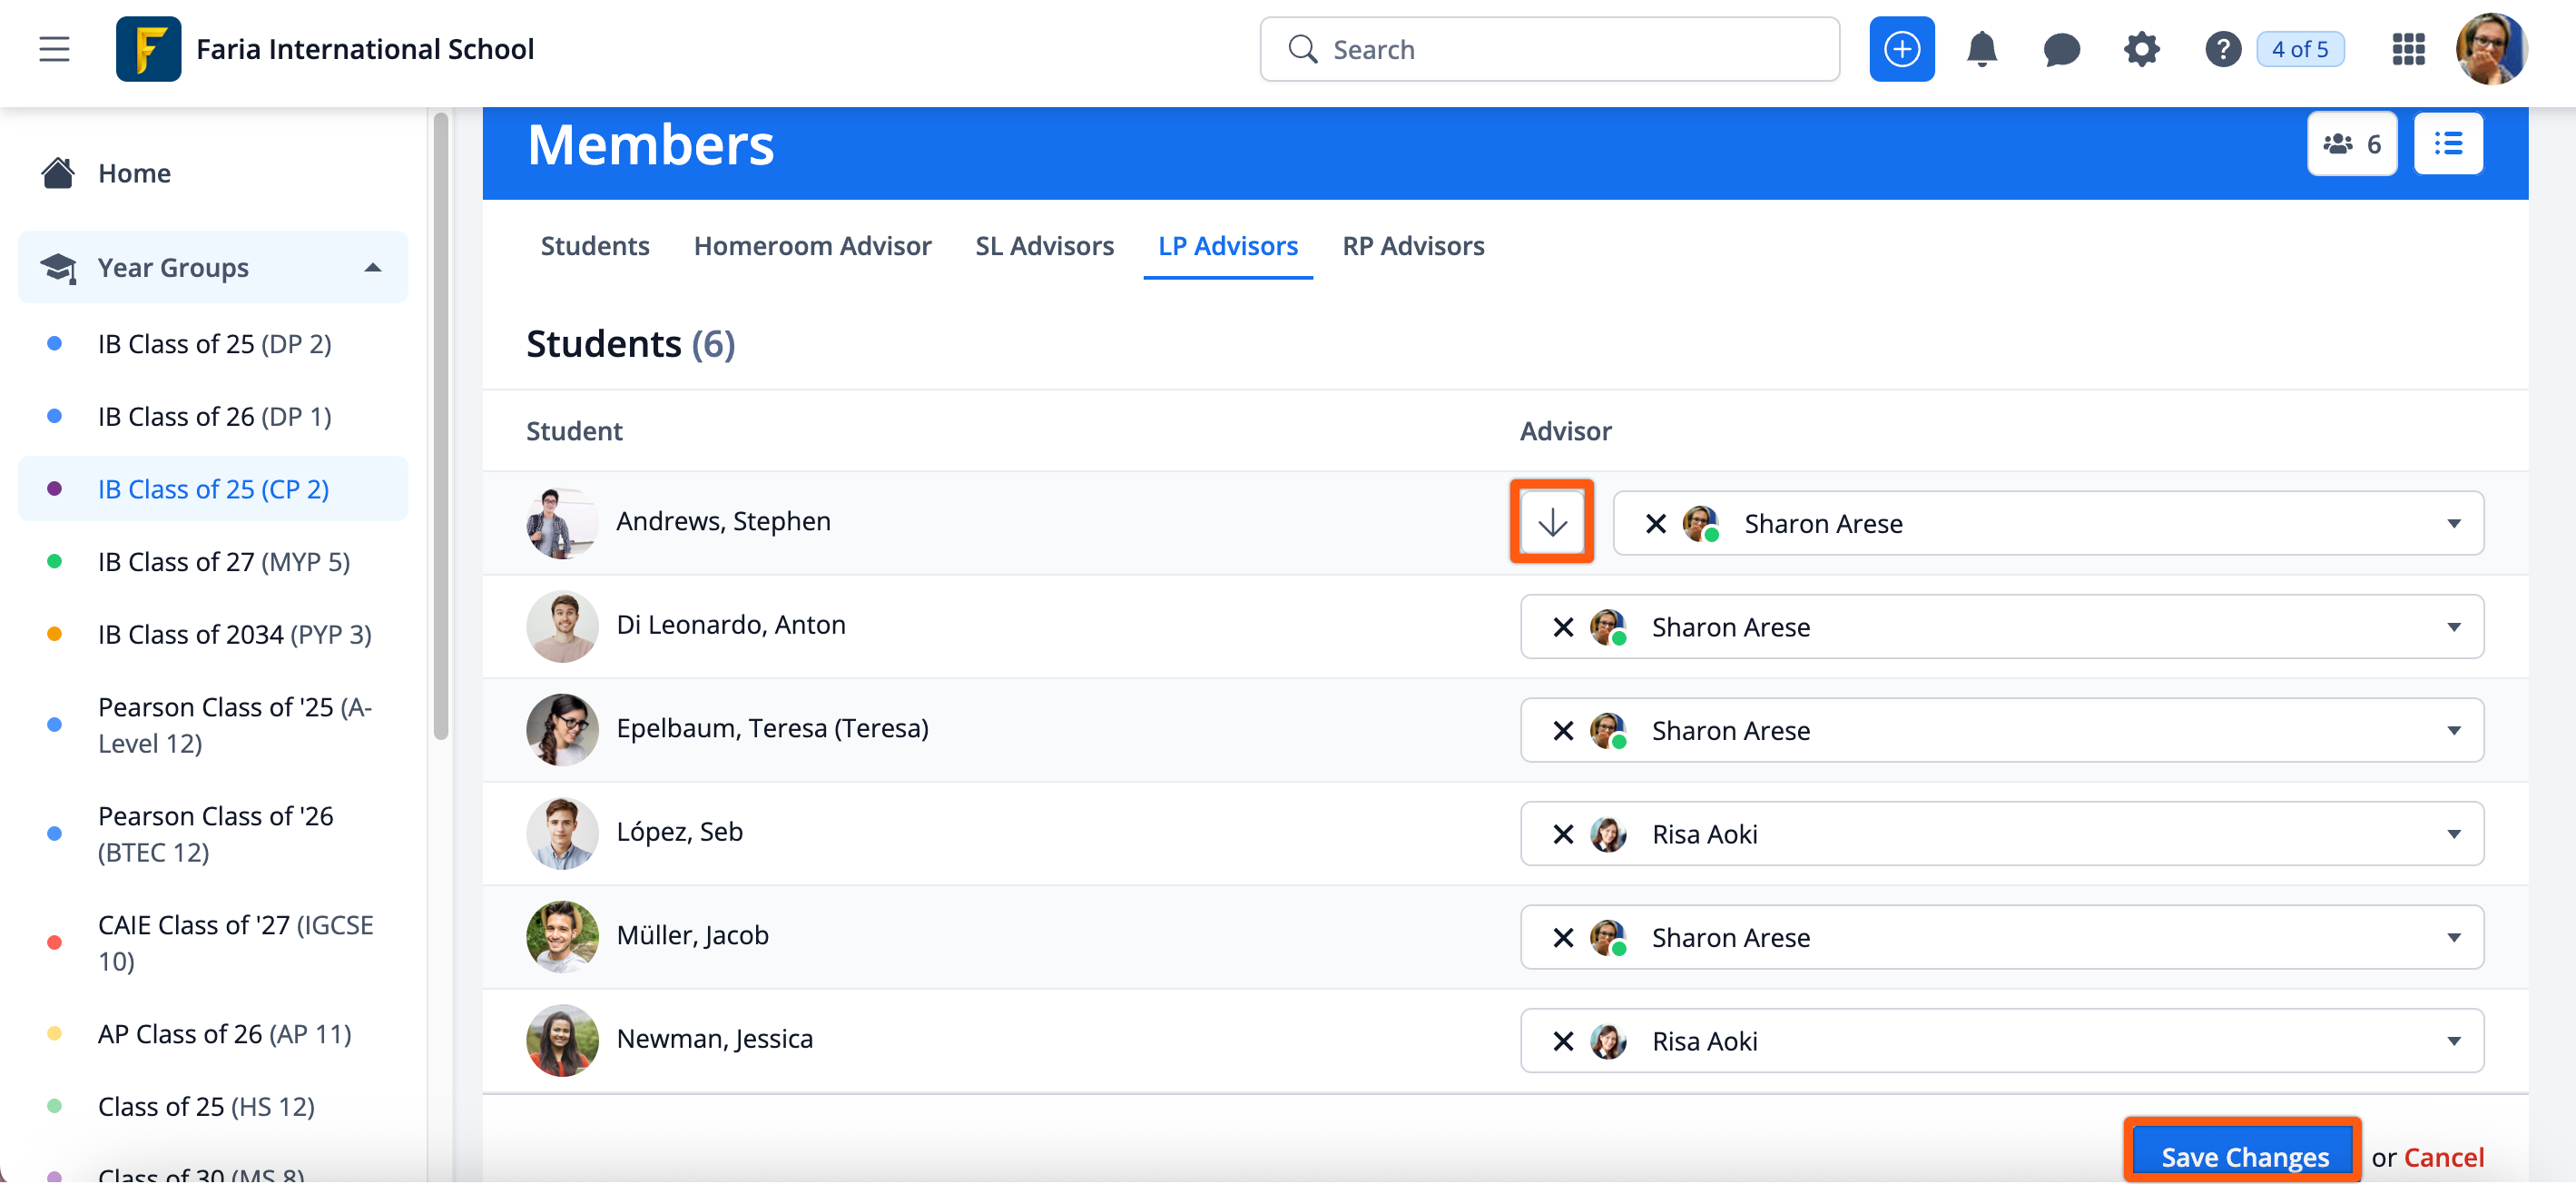
Task: Remove Risa Aoki advisor for López, Seb
Action: (x=1563, y=834)
